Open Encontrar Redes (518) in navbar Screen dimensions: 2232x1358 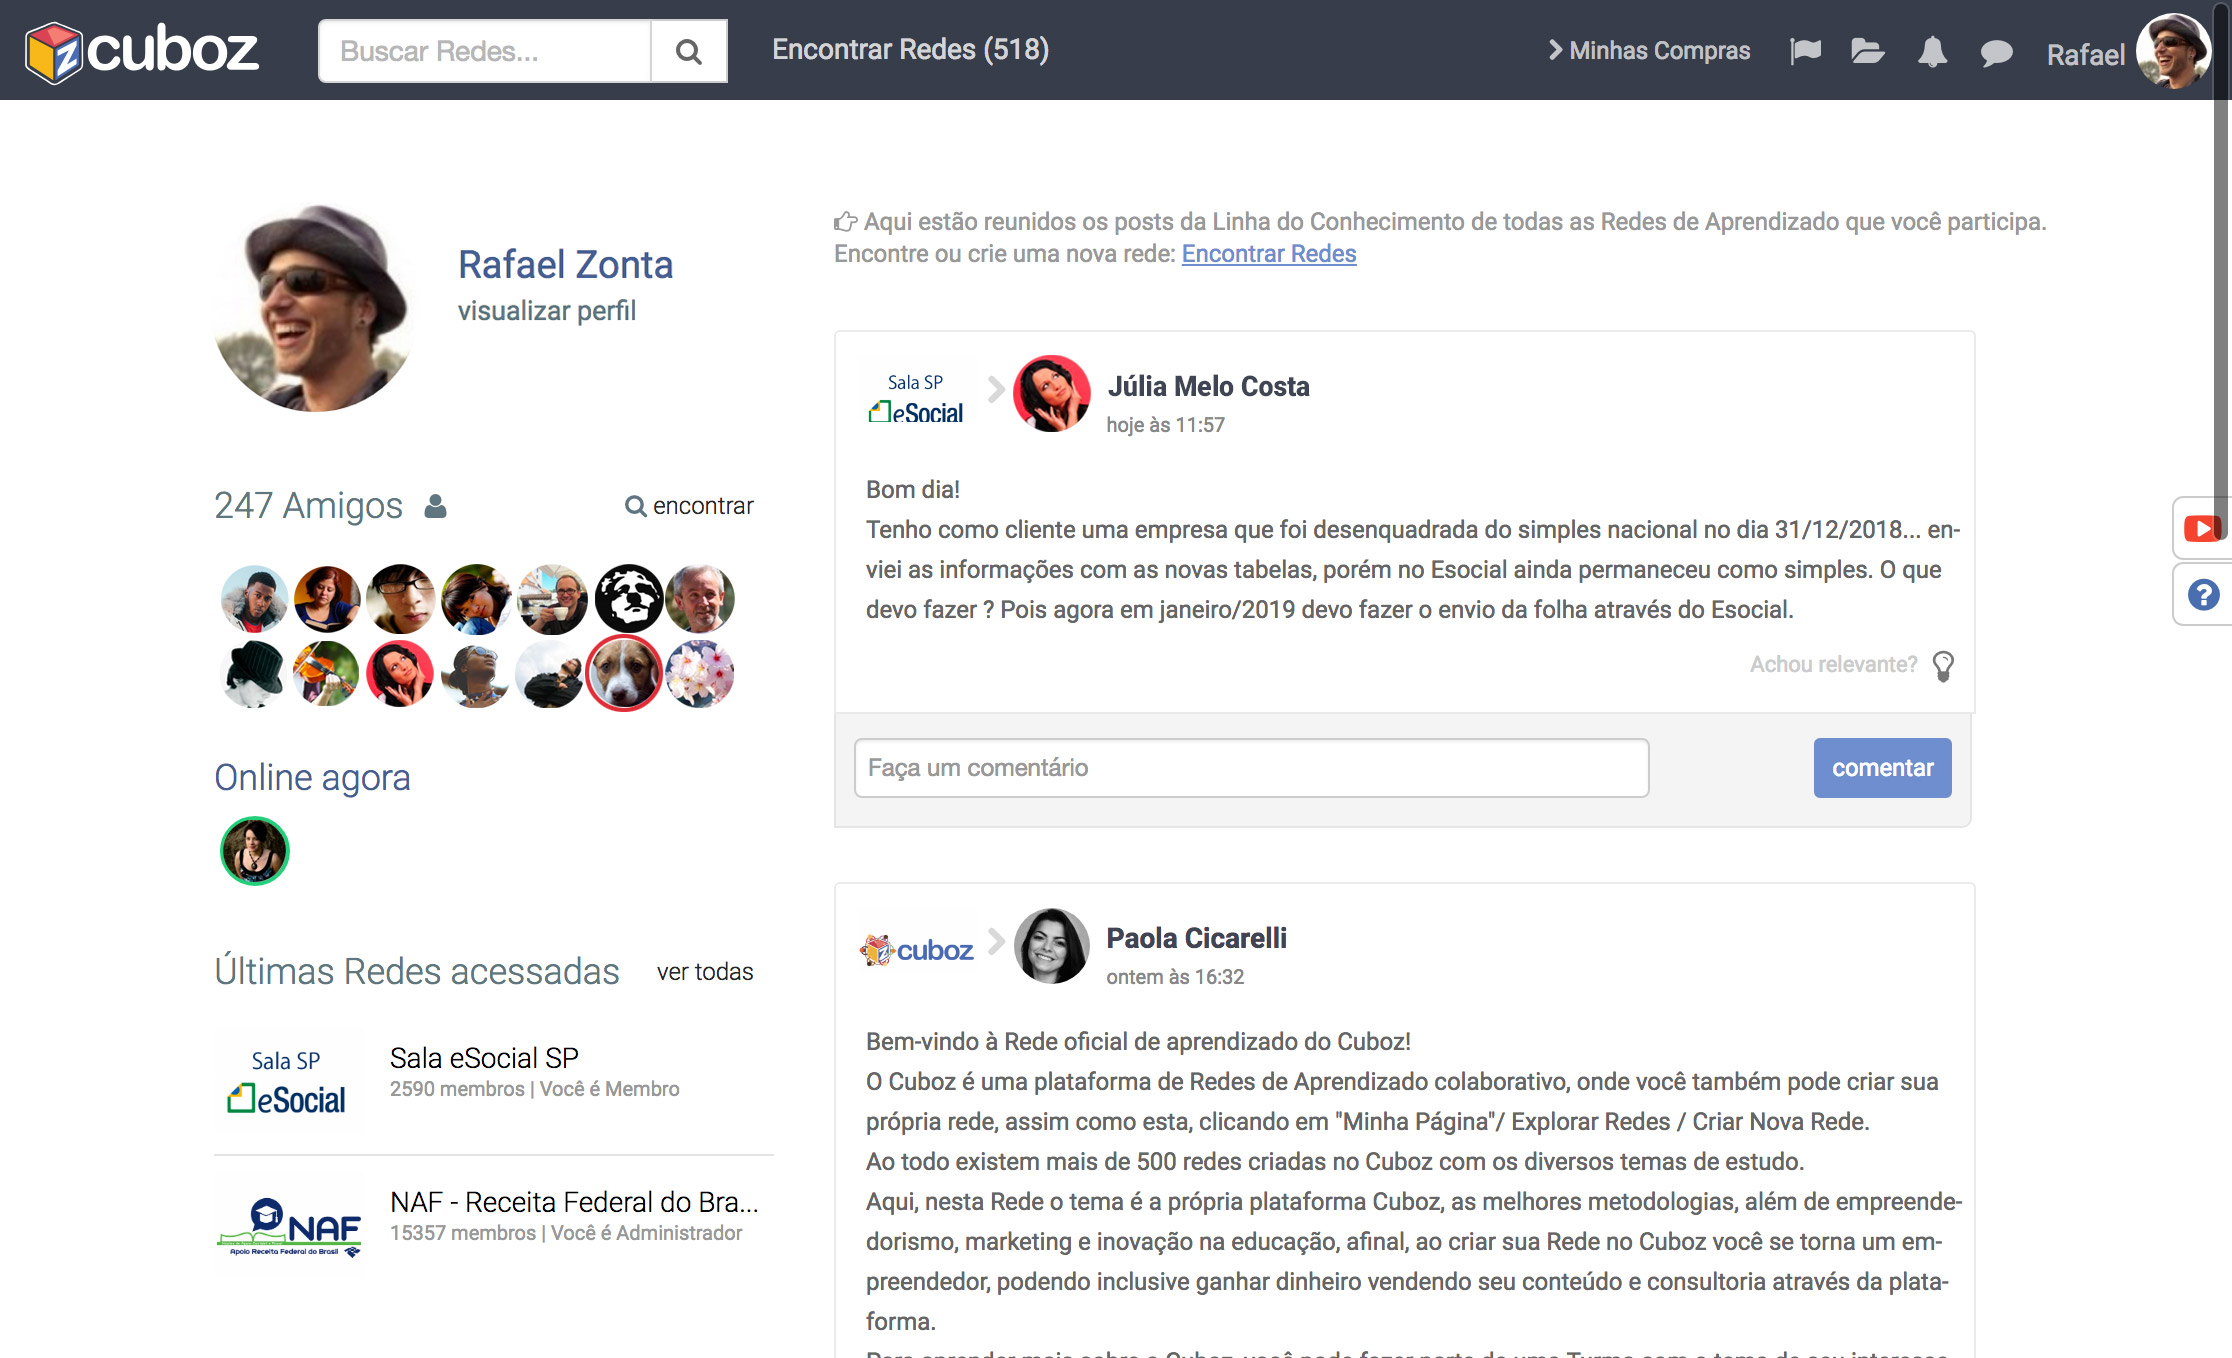tap(910, 49)
